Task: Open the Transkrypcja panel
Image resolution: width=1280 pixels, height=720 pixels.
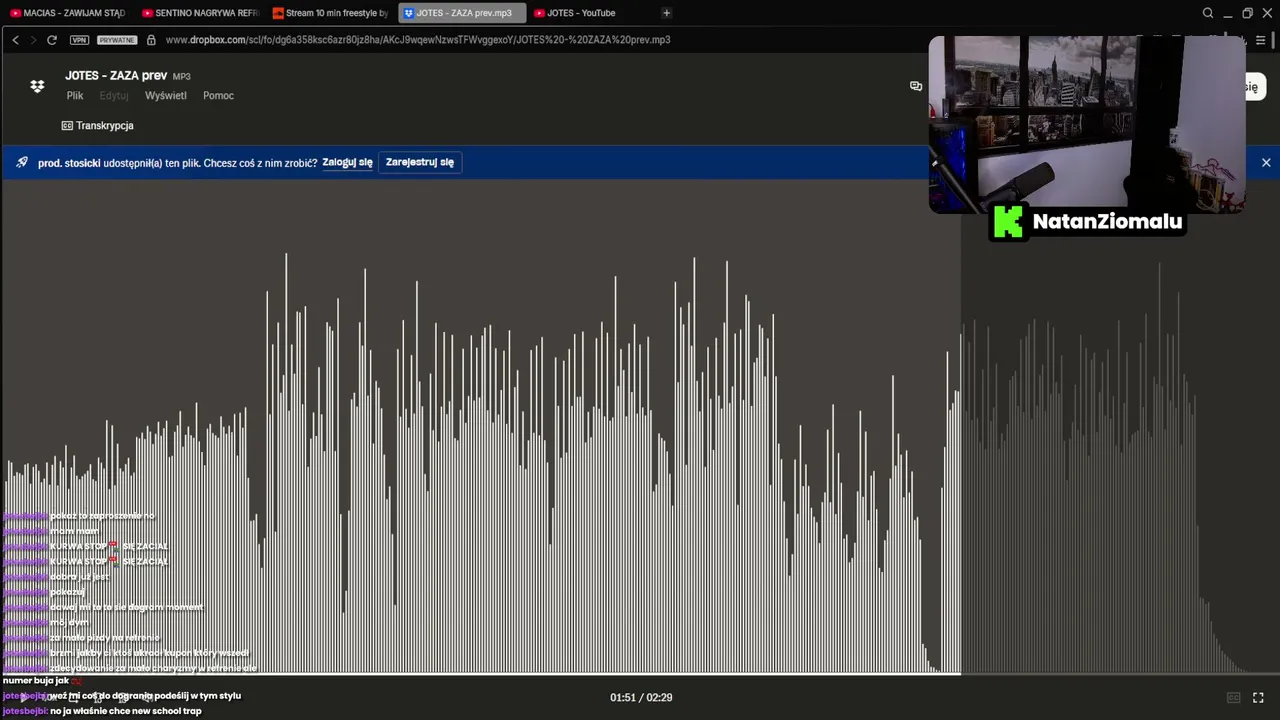Action: [x=98, y=126]
